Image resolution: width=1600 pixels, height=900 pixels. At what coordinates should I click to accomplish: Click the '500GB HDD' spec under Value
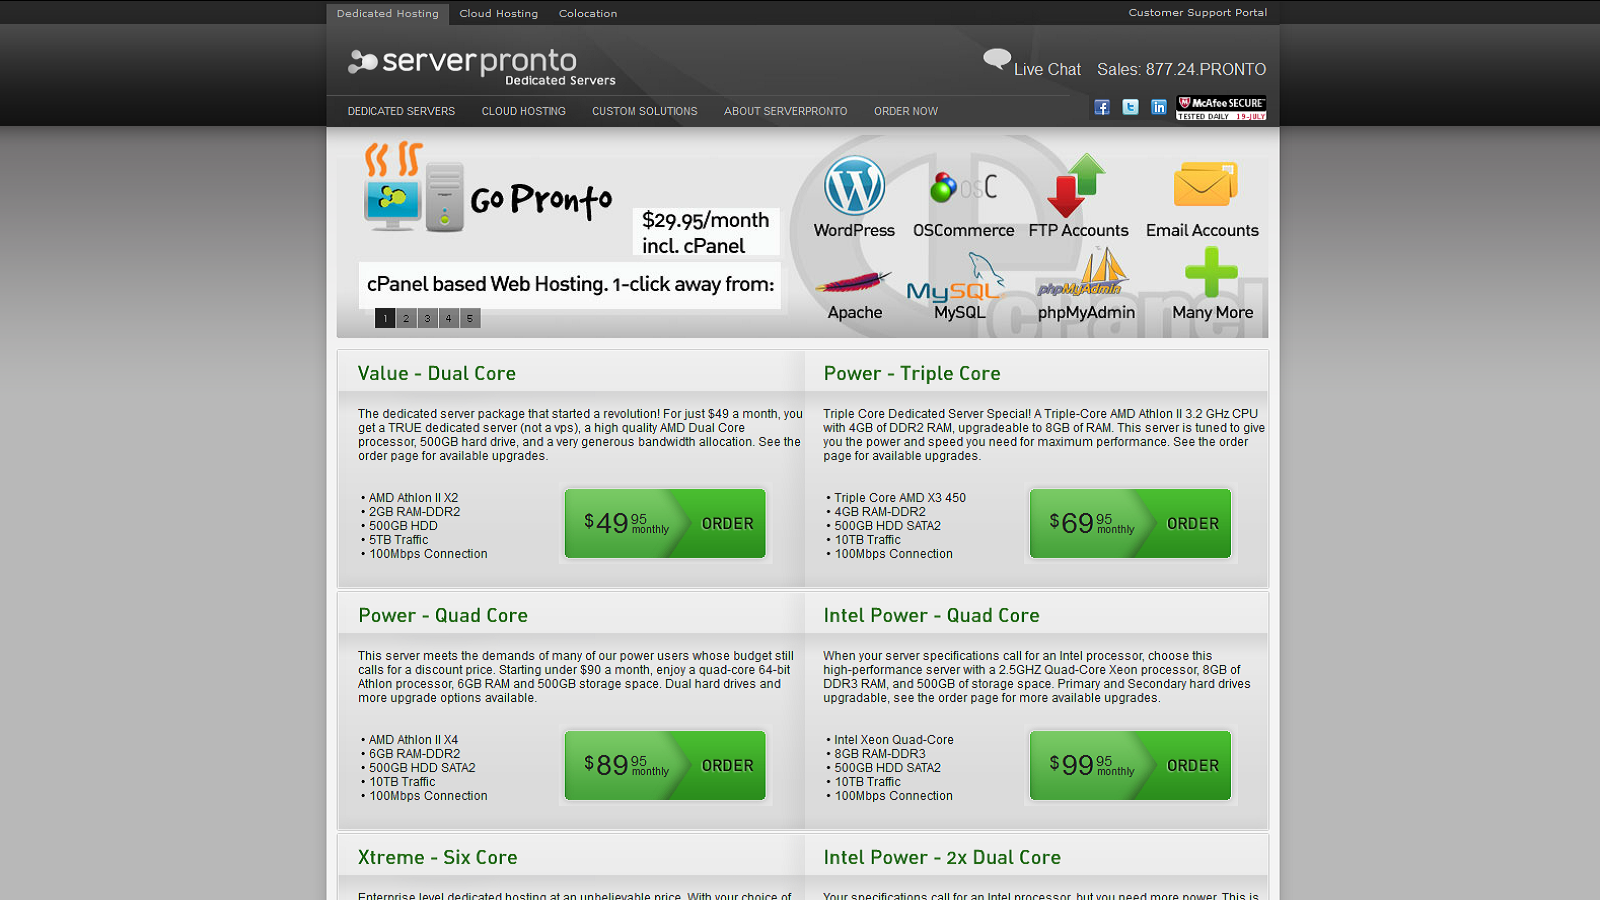click(x=403, y=526)
